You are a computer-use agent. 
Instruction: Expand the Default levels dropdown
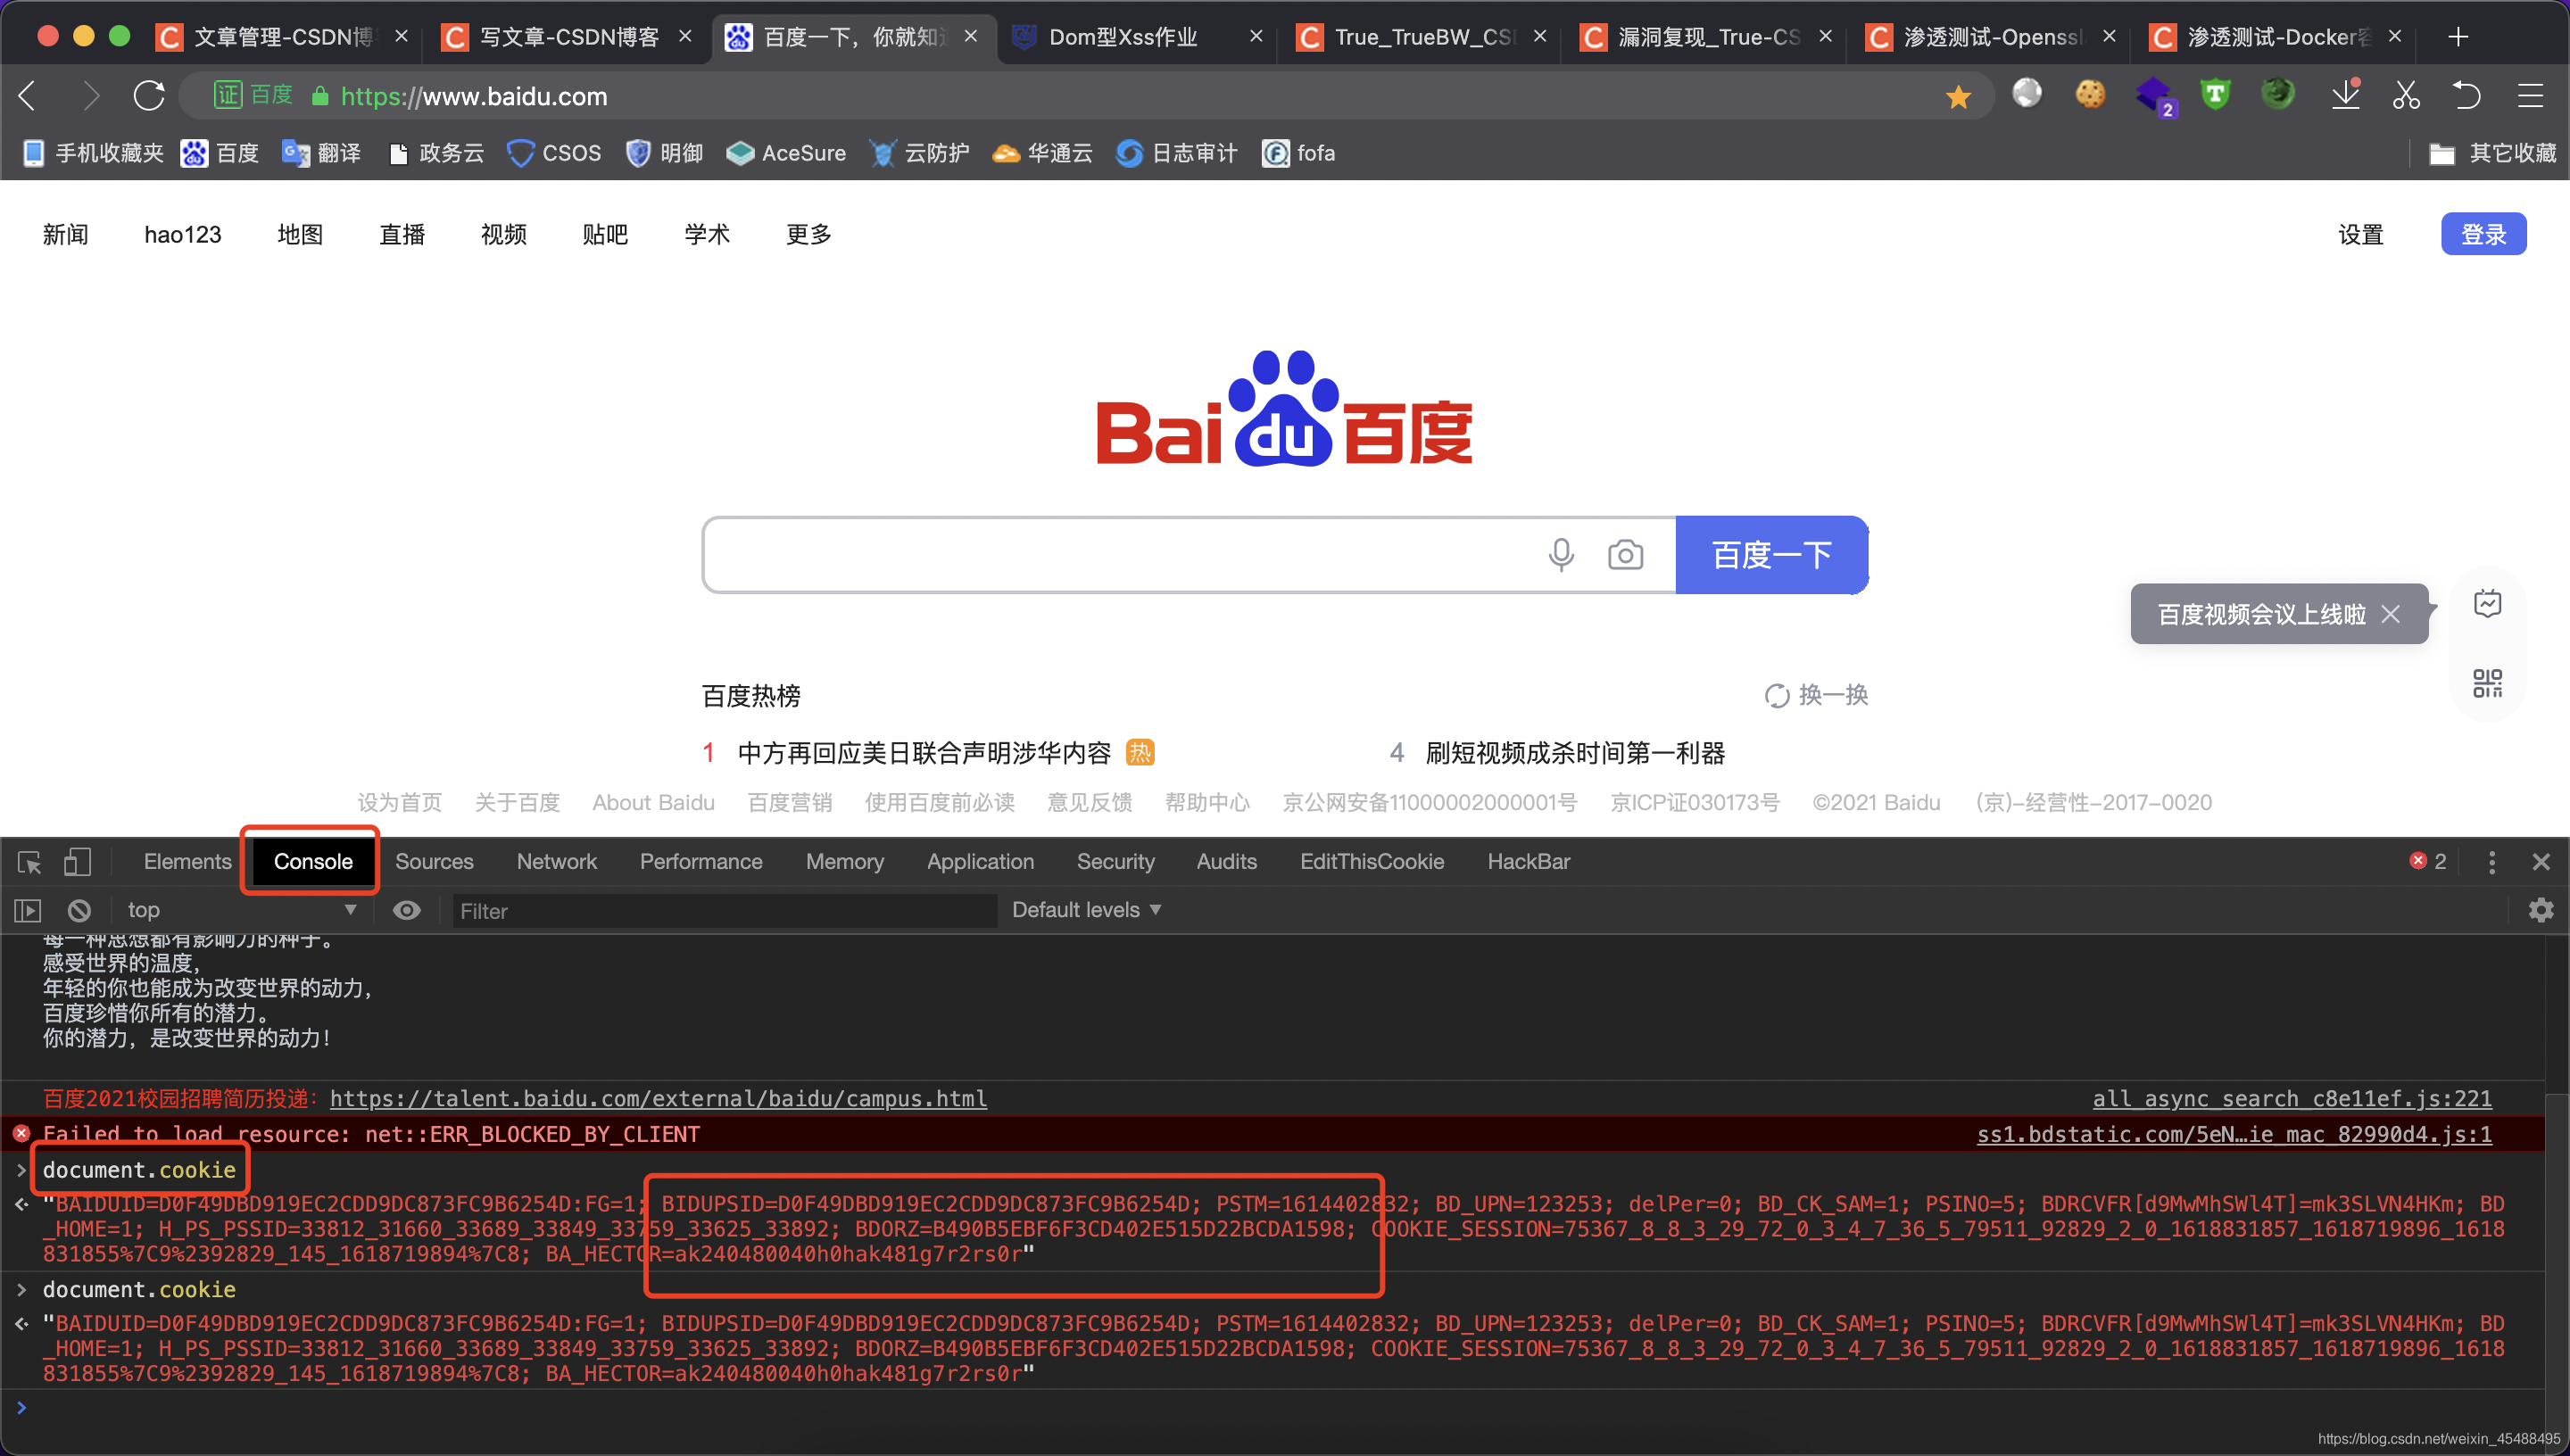pos(1086,910)
